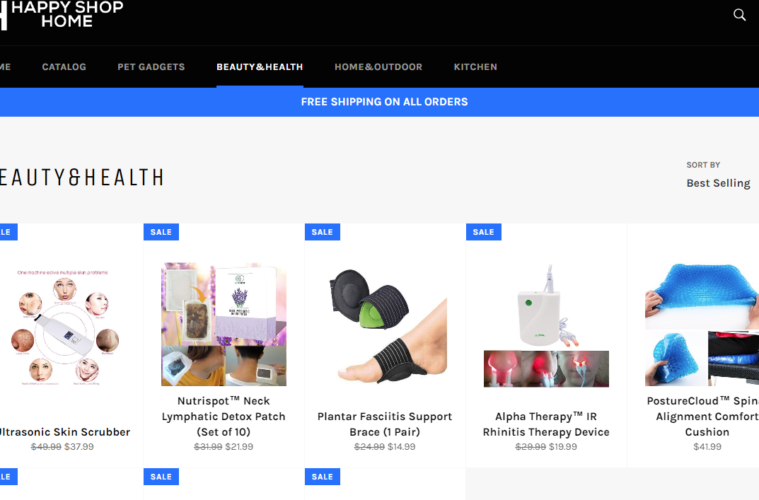The width and height of the screenshot is (759, 500).
Task: Click Plantar Fasciitis Support Brace (1 Pair) title
Action: pyautogui.click(x=385, y=424)
